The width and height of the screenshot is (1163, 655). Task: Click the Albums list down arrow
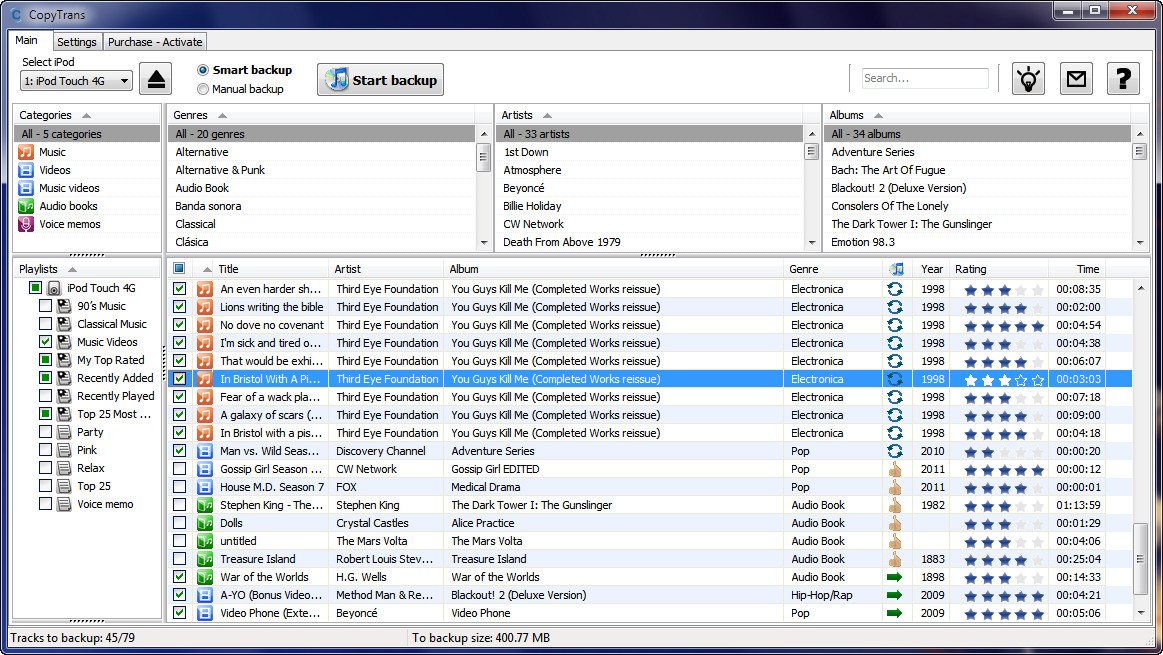point(1139,243)
